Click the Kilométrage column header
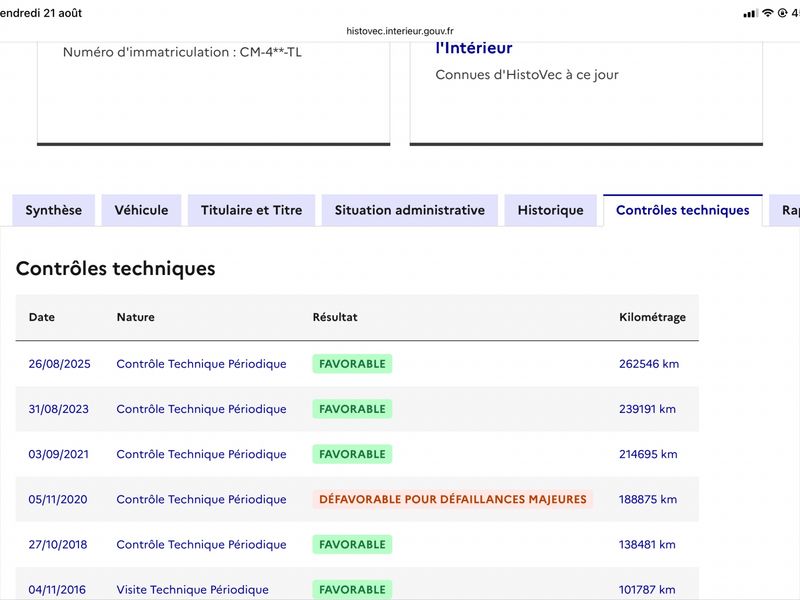Viewport: 800px width, 600px height. pos(652,317)
